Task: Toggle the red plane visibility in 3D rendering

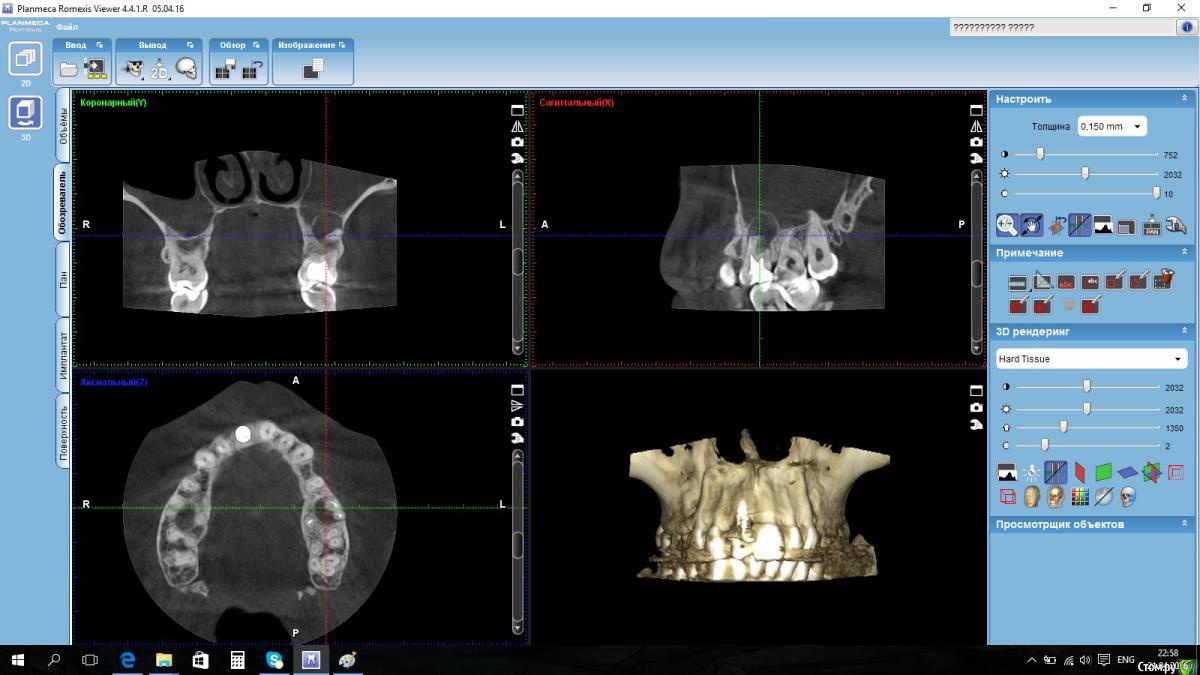Action: [1079, 472]
